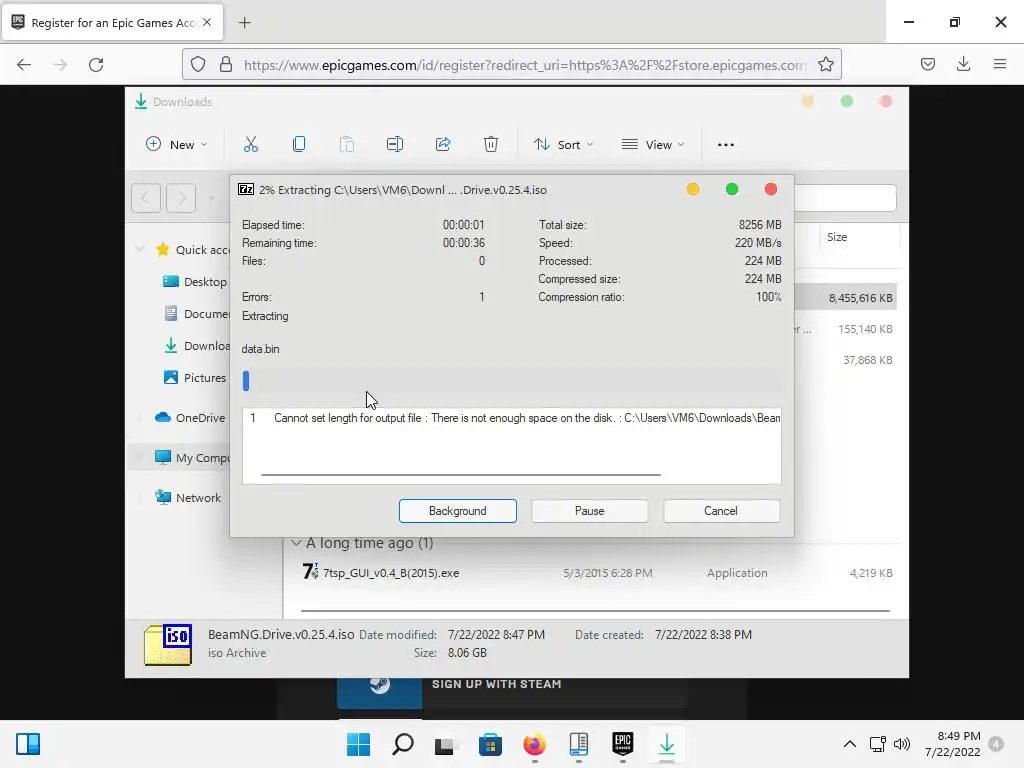1024x768 pixels.
Task: Click the volume icon in system tray
Action: tap(902, 744)
